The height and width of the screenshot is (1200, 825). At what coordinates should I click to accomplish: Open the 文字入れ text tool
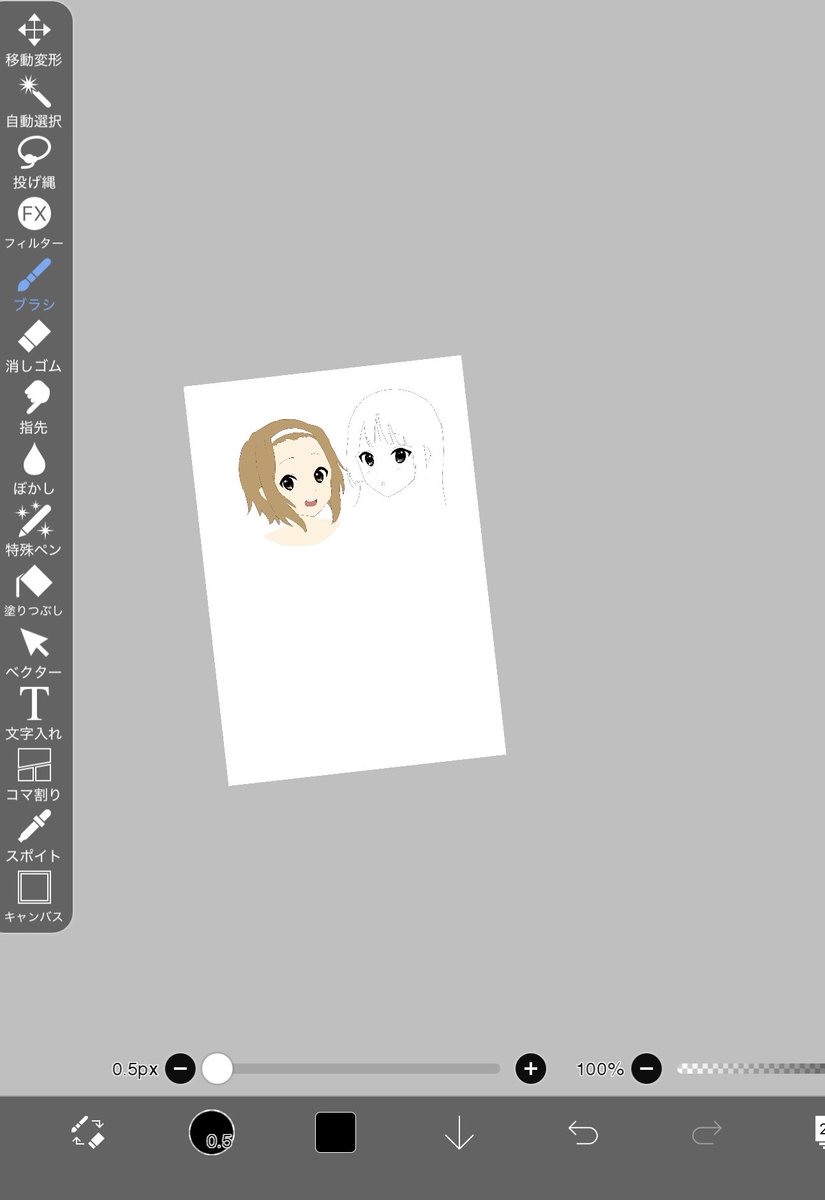[34, 714]
